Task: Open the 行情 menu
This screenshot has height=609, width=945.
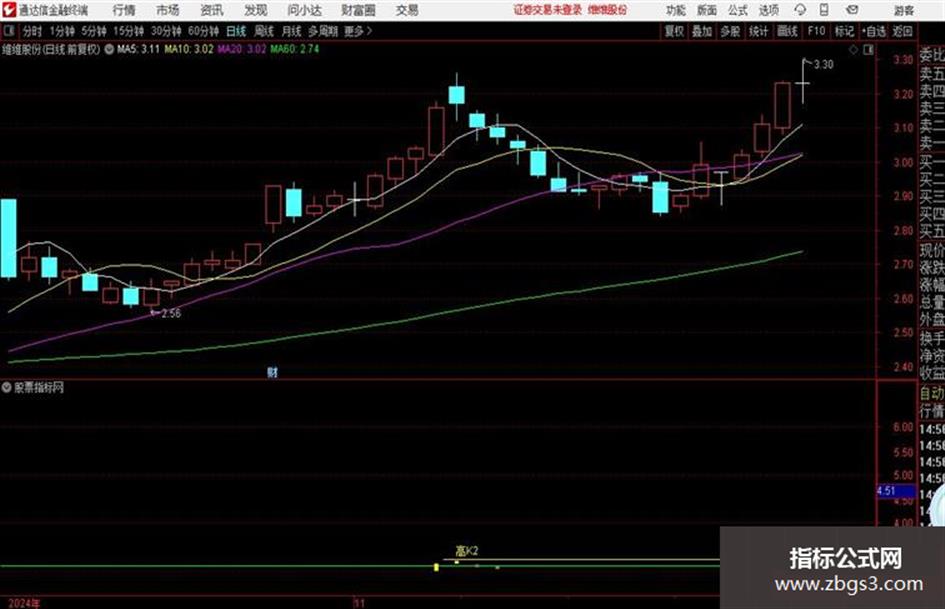Action: (x=124, y=10)
